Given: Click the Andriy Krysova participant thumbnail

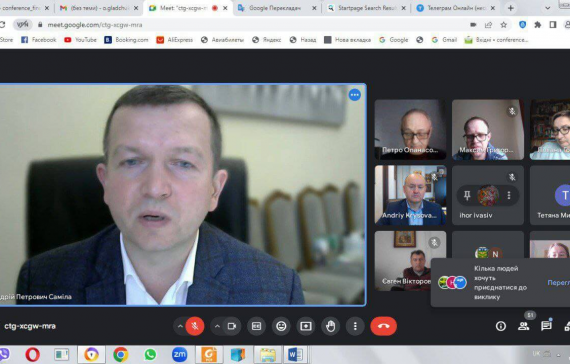Looking at the screenshot, I should click(410, 195).
